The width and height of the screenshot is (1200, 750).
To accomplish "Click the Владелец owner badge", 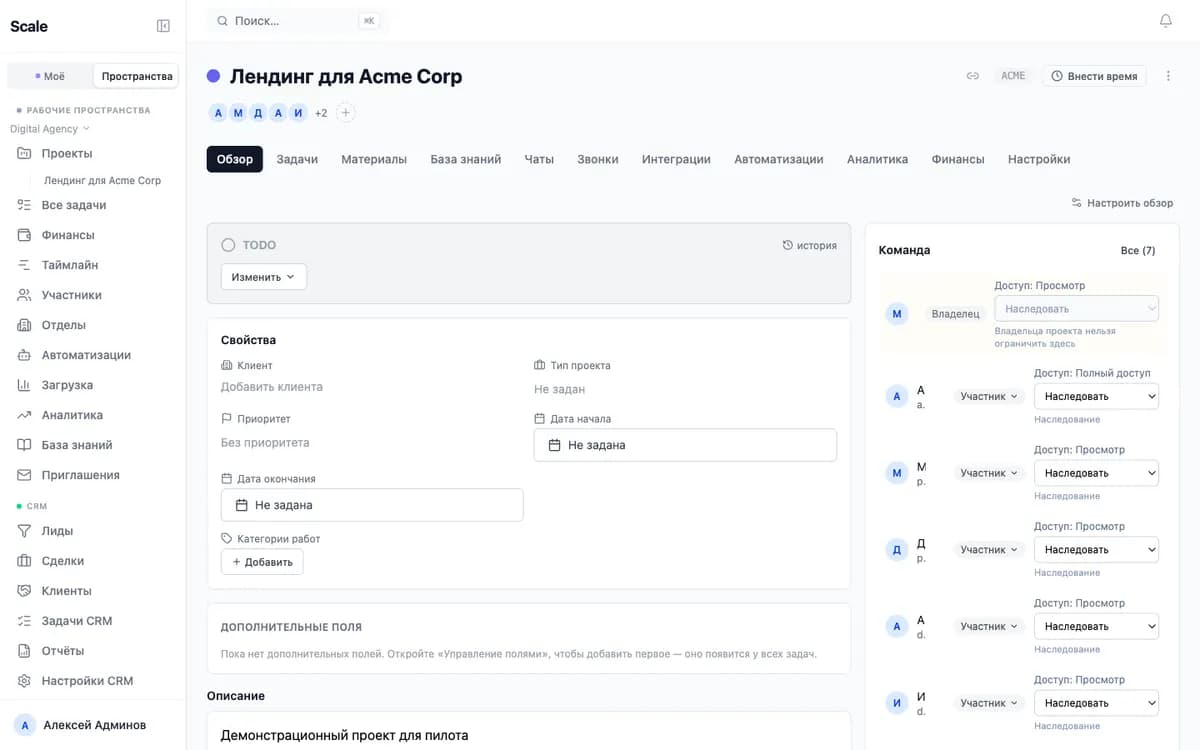I will 955,314.
